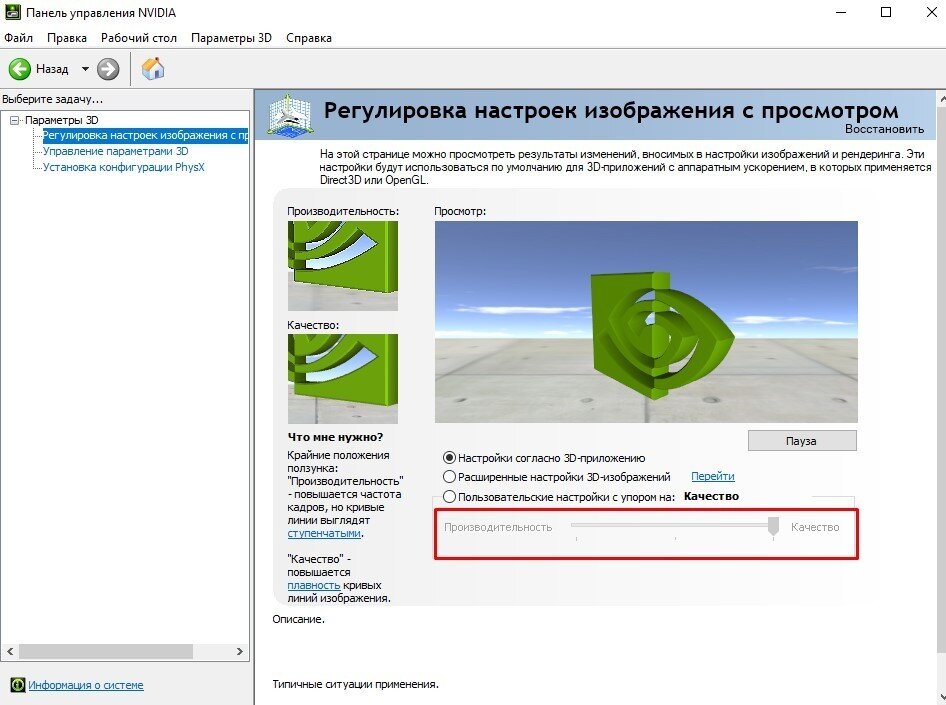Click the Качество preview thumbnail
This screenshot has width=946, height=705.
(343, 379)
